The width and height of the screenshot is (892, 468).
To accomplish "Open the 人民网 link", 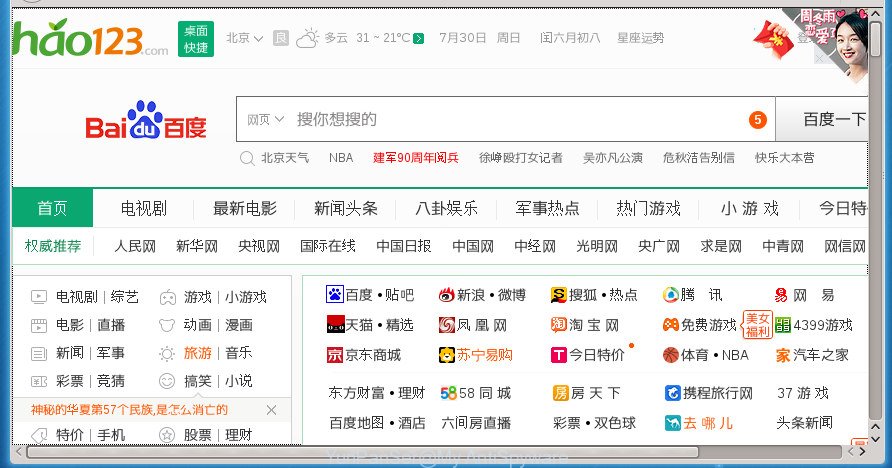I will point(135,246).
